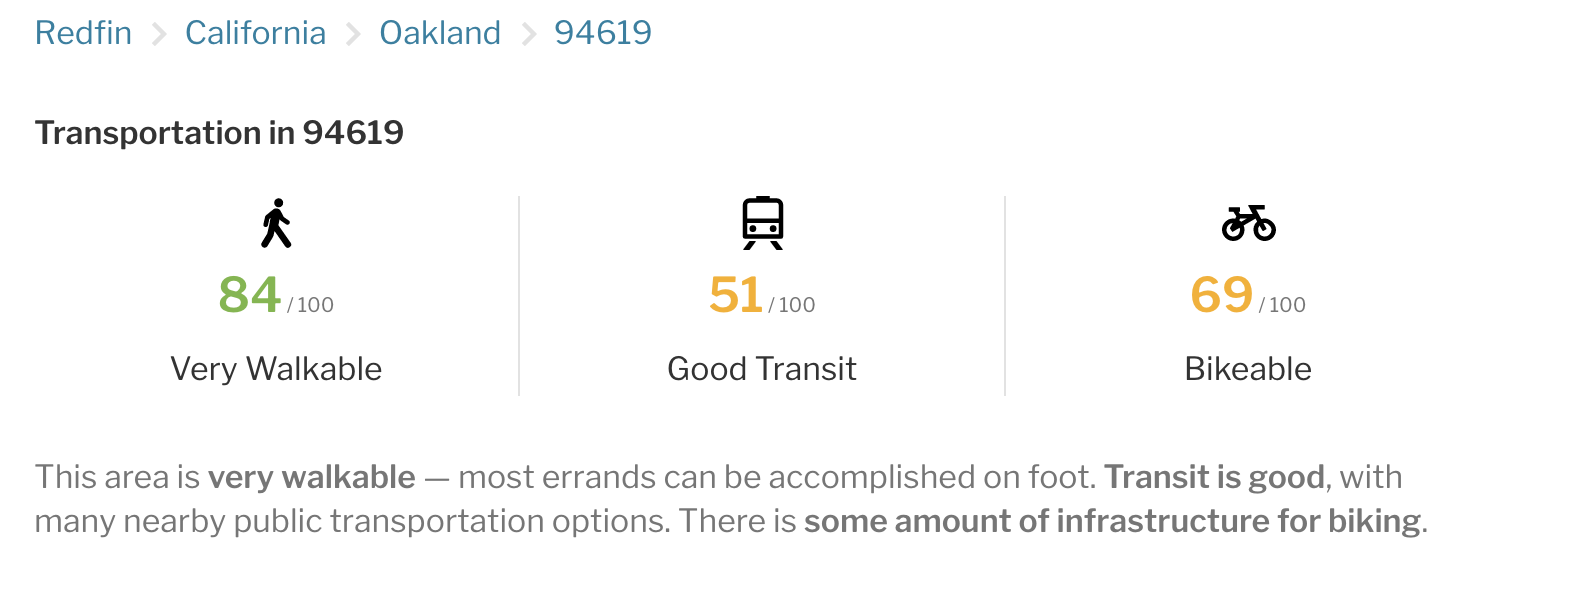The height and width of the screenshot is (592, 1574).
Task: Select the Good Transit label
Action: (x=762, y=369)
